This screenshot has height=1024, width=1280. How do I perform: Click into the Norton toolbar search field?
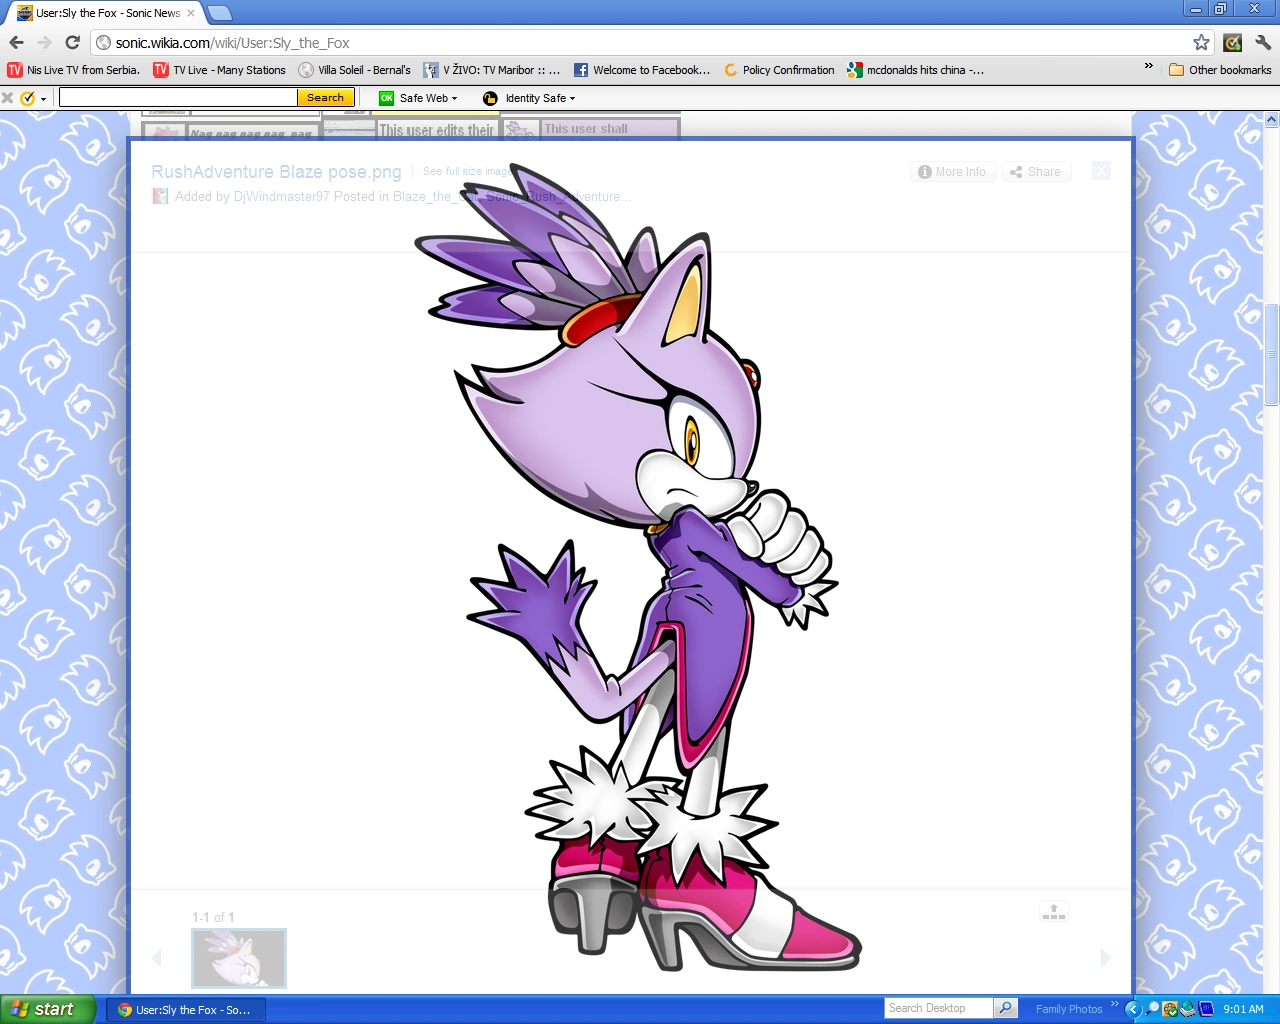pyautogui.click(x=178, y=98)
